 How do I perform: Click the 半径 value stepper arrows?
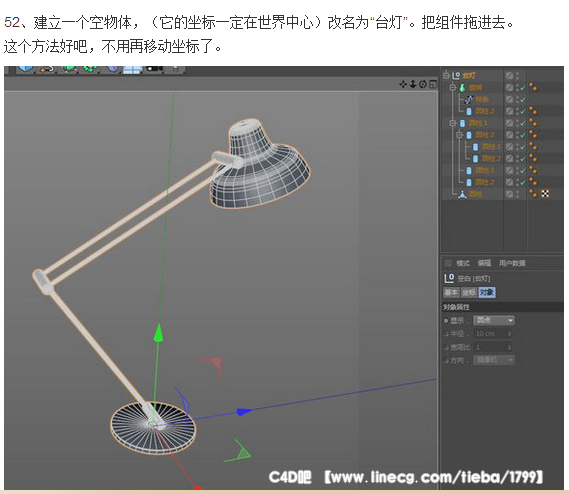tap(509, 334)
